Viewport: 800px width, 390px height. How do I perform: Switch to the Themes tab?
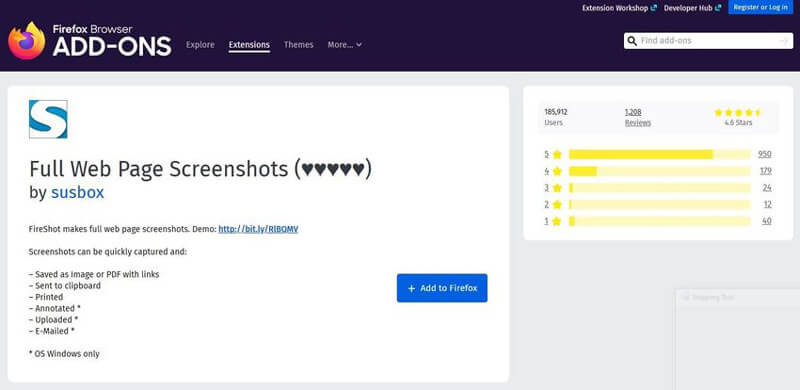[298, 45]
